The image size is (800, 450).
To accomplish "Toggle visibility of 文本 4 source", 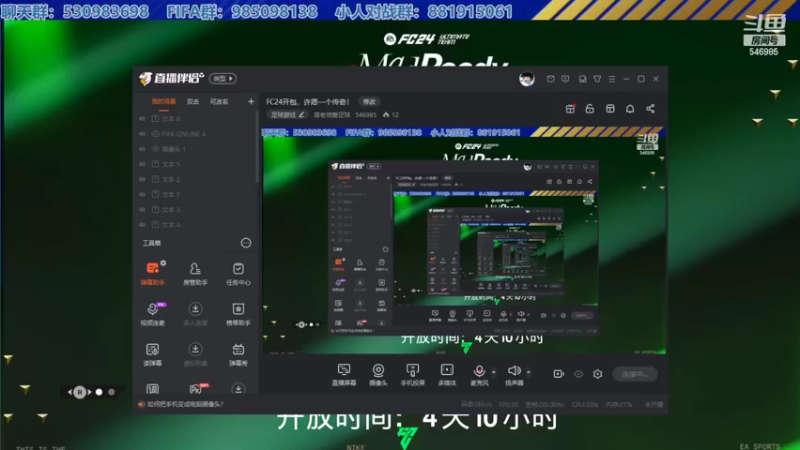I will [142, 224].
